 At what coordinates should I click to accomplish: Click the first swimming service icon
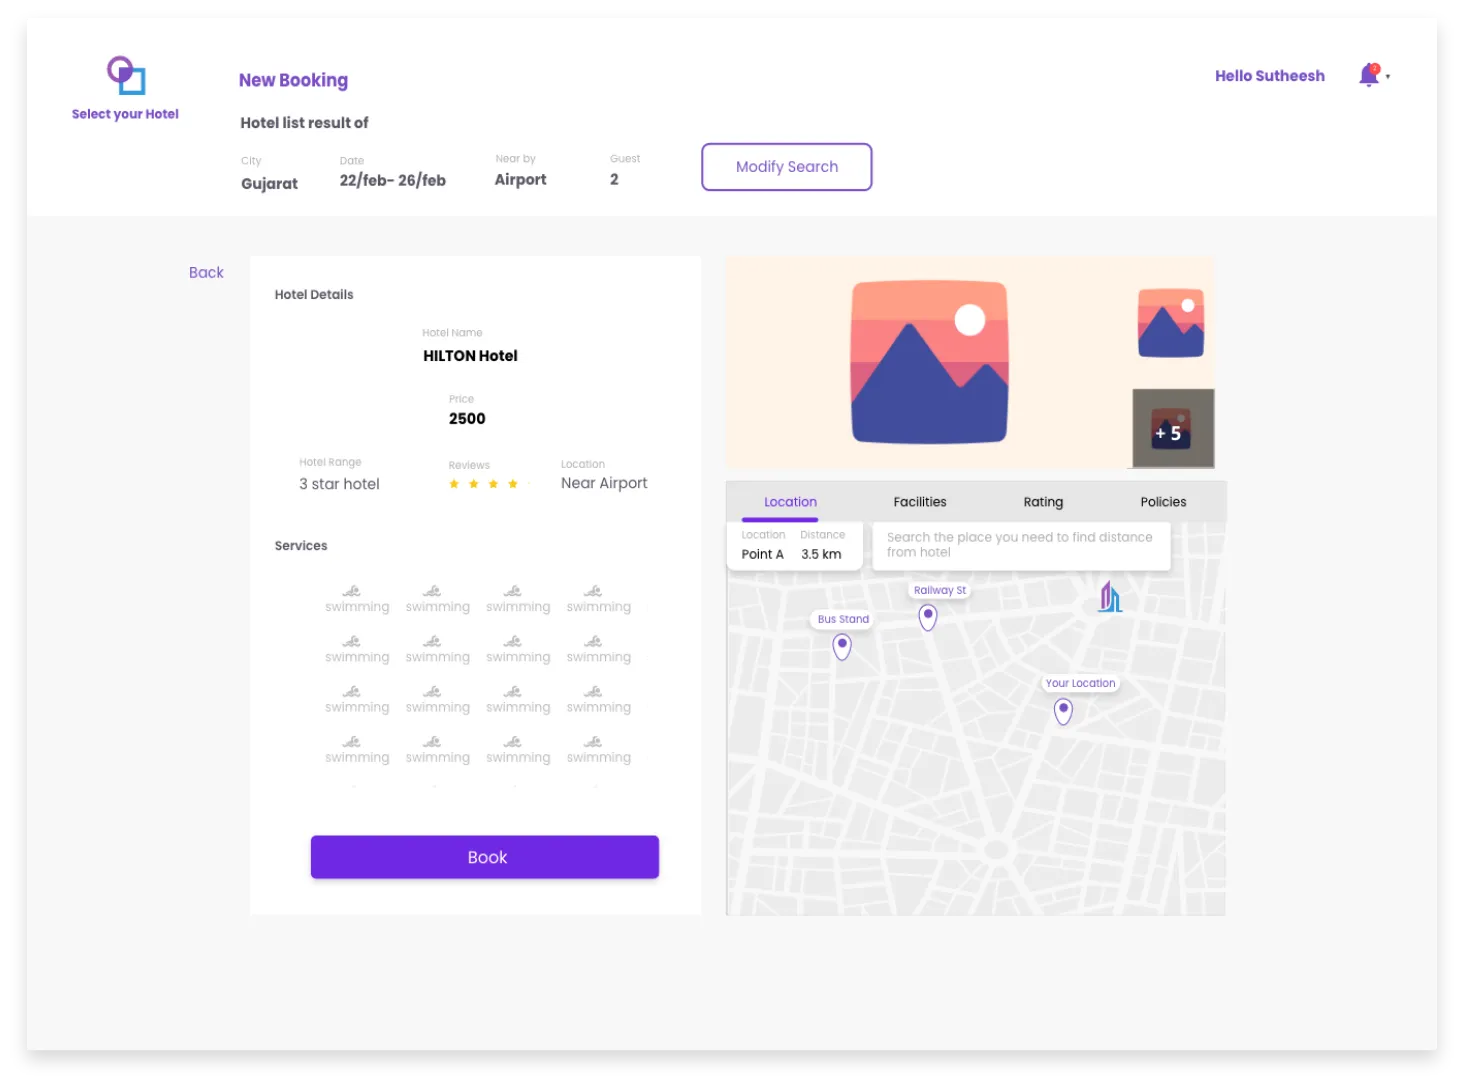point(352,591)
